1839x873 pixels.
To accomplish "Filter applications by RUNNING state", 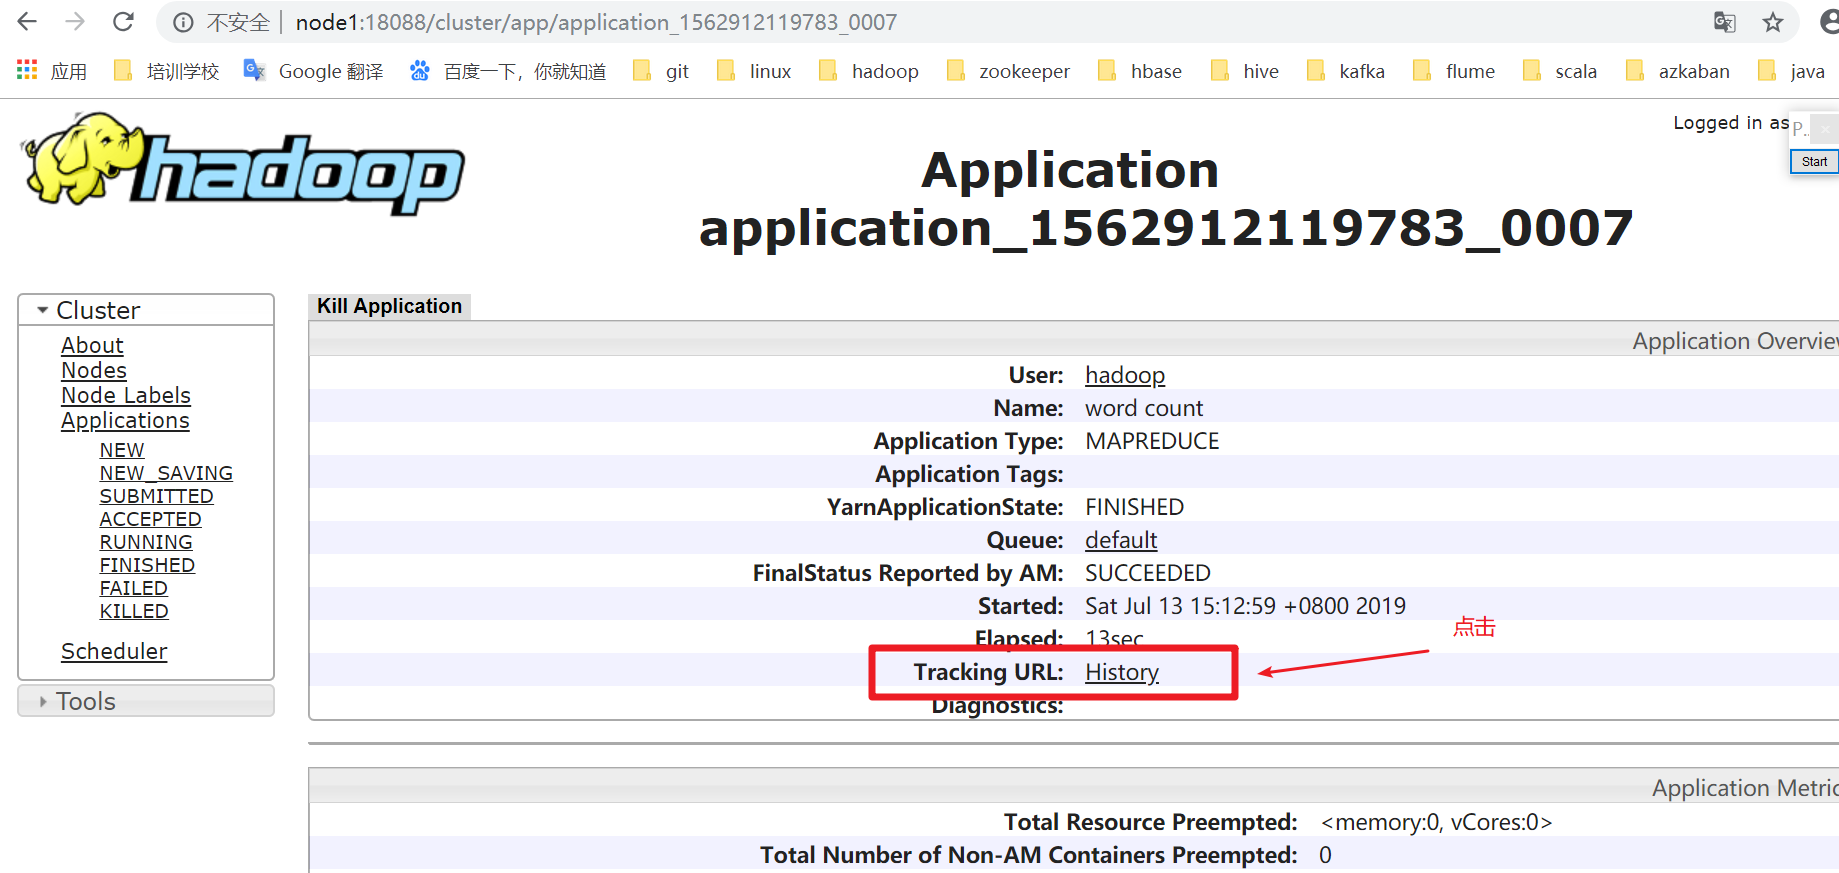I will [146, 542].
